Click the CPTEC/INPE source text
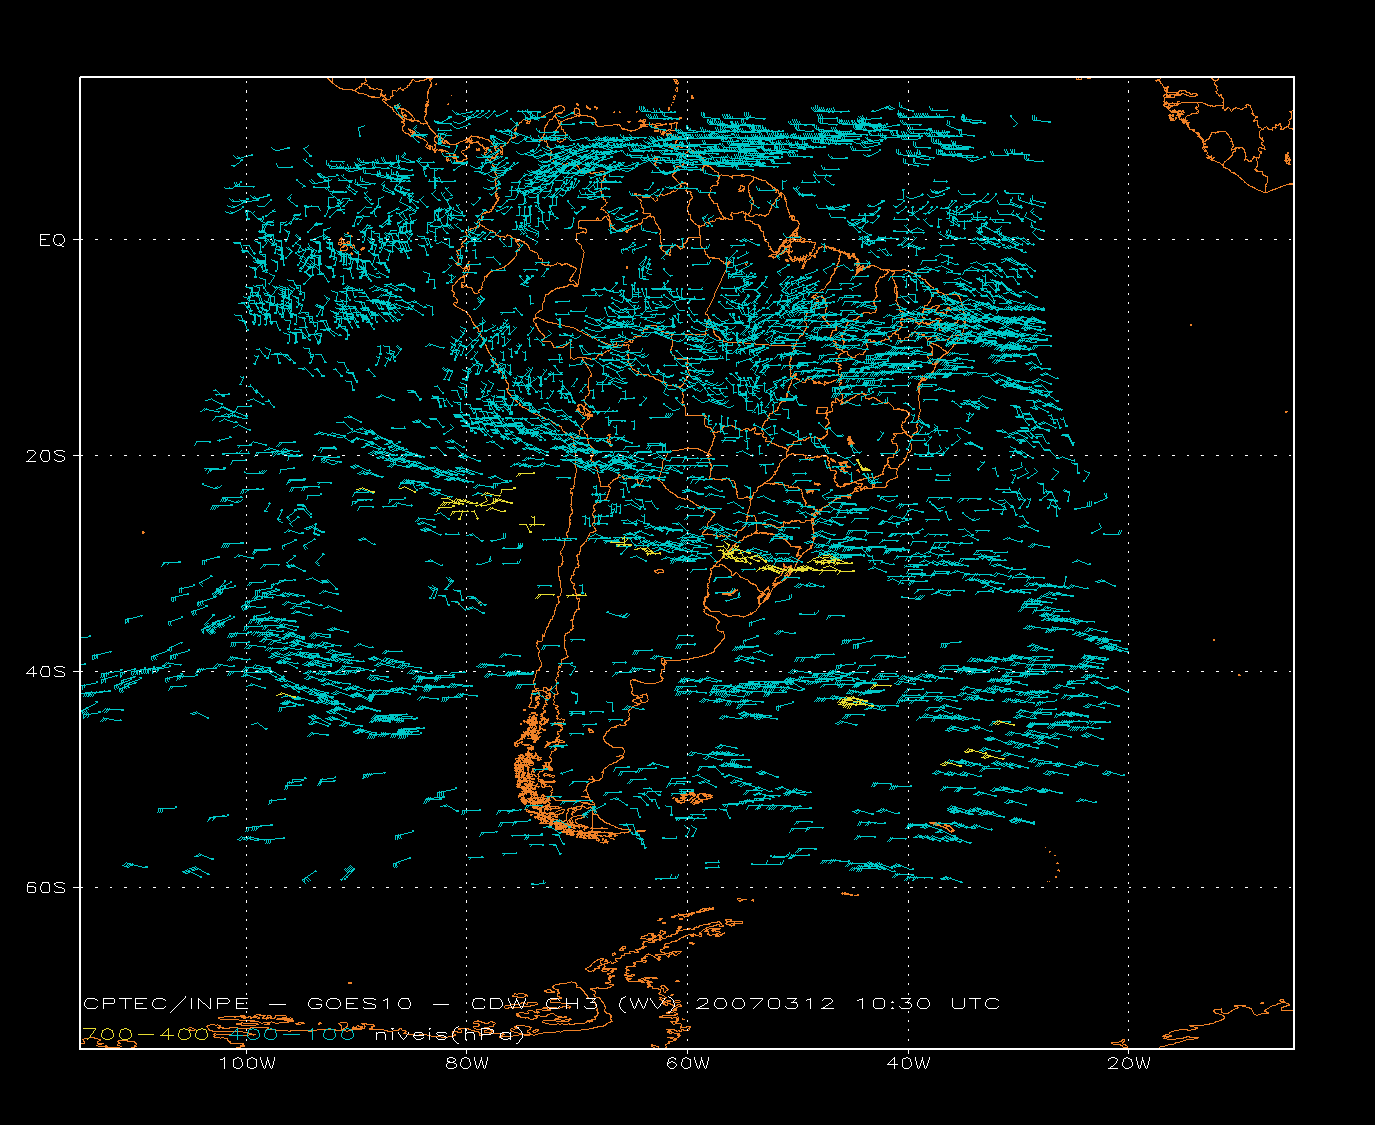The height and width of the screenshot is (1125, 1375). pyautogui.click(x=165, y=1003)
